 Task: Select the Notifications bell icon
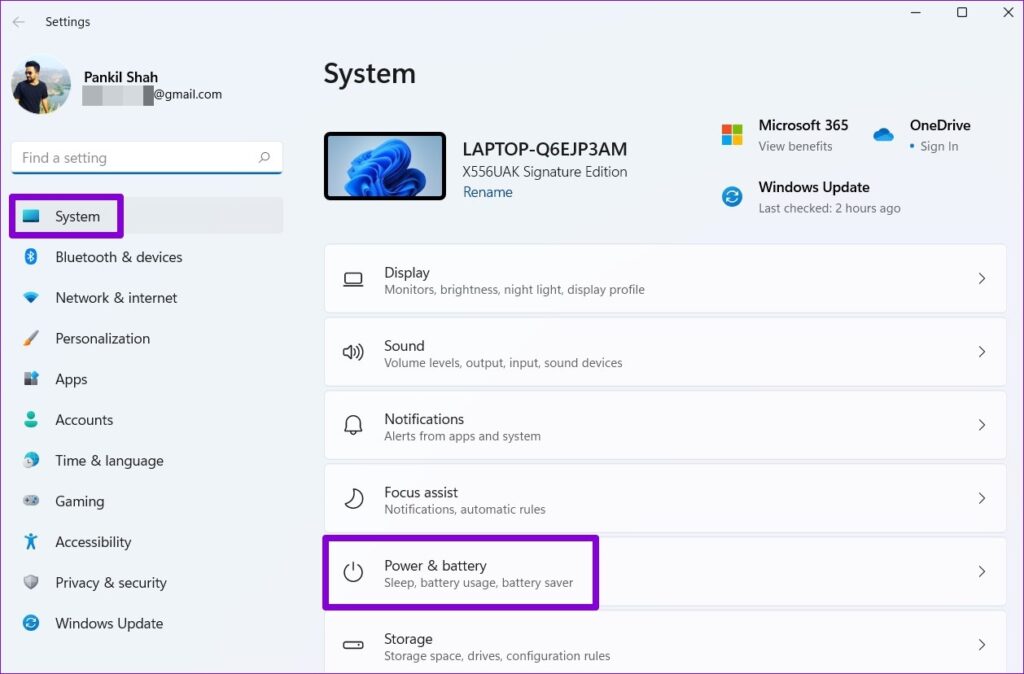coord(353,424)
